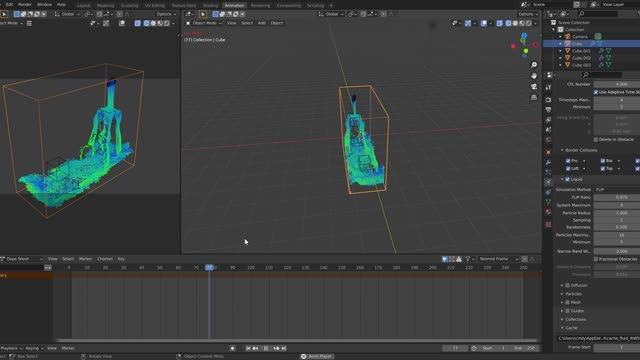The height and width of the screenshot is (360, 640).
Task: Open the Modifiers properties wrench icon
Action: pyautogui.click(x=548, y=162)
